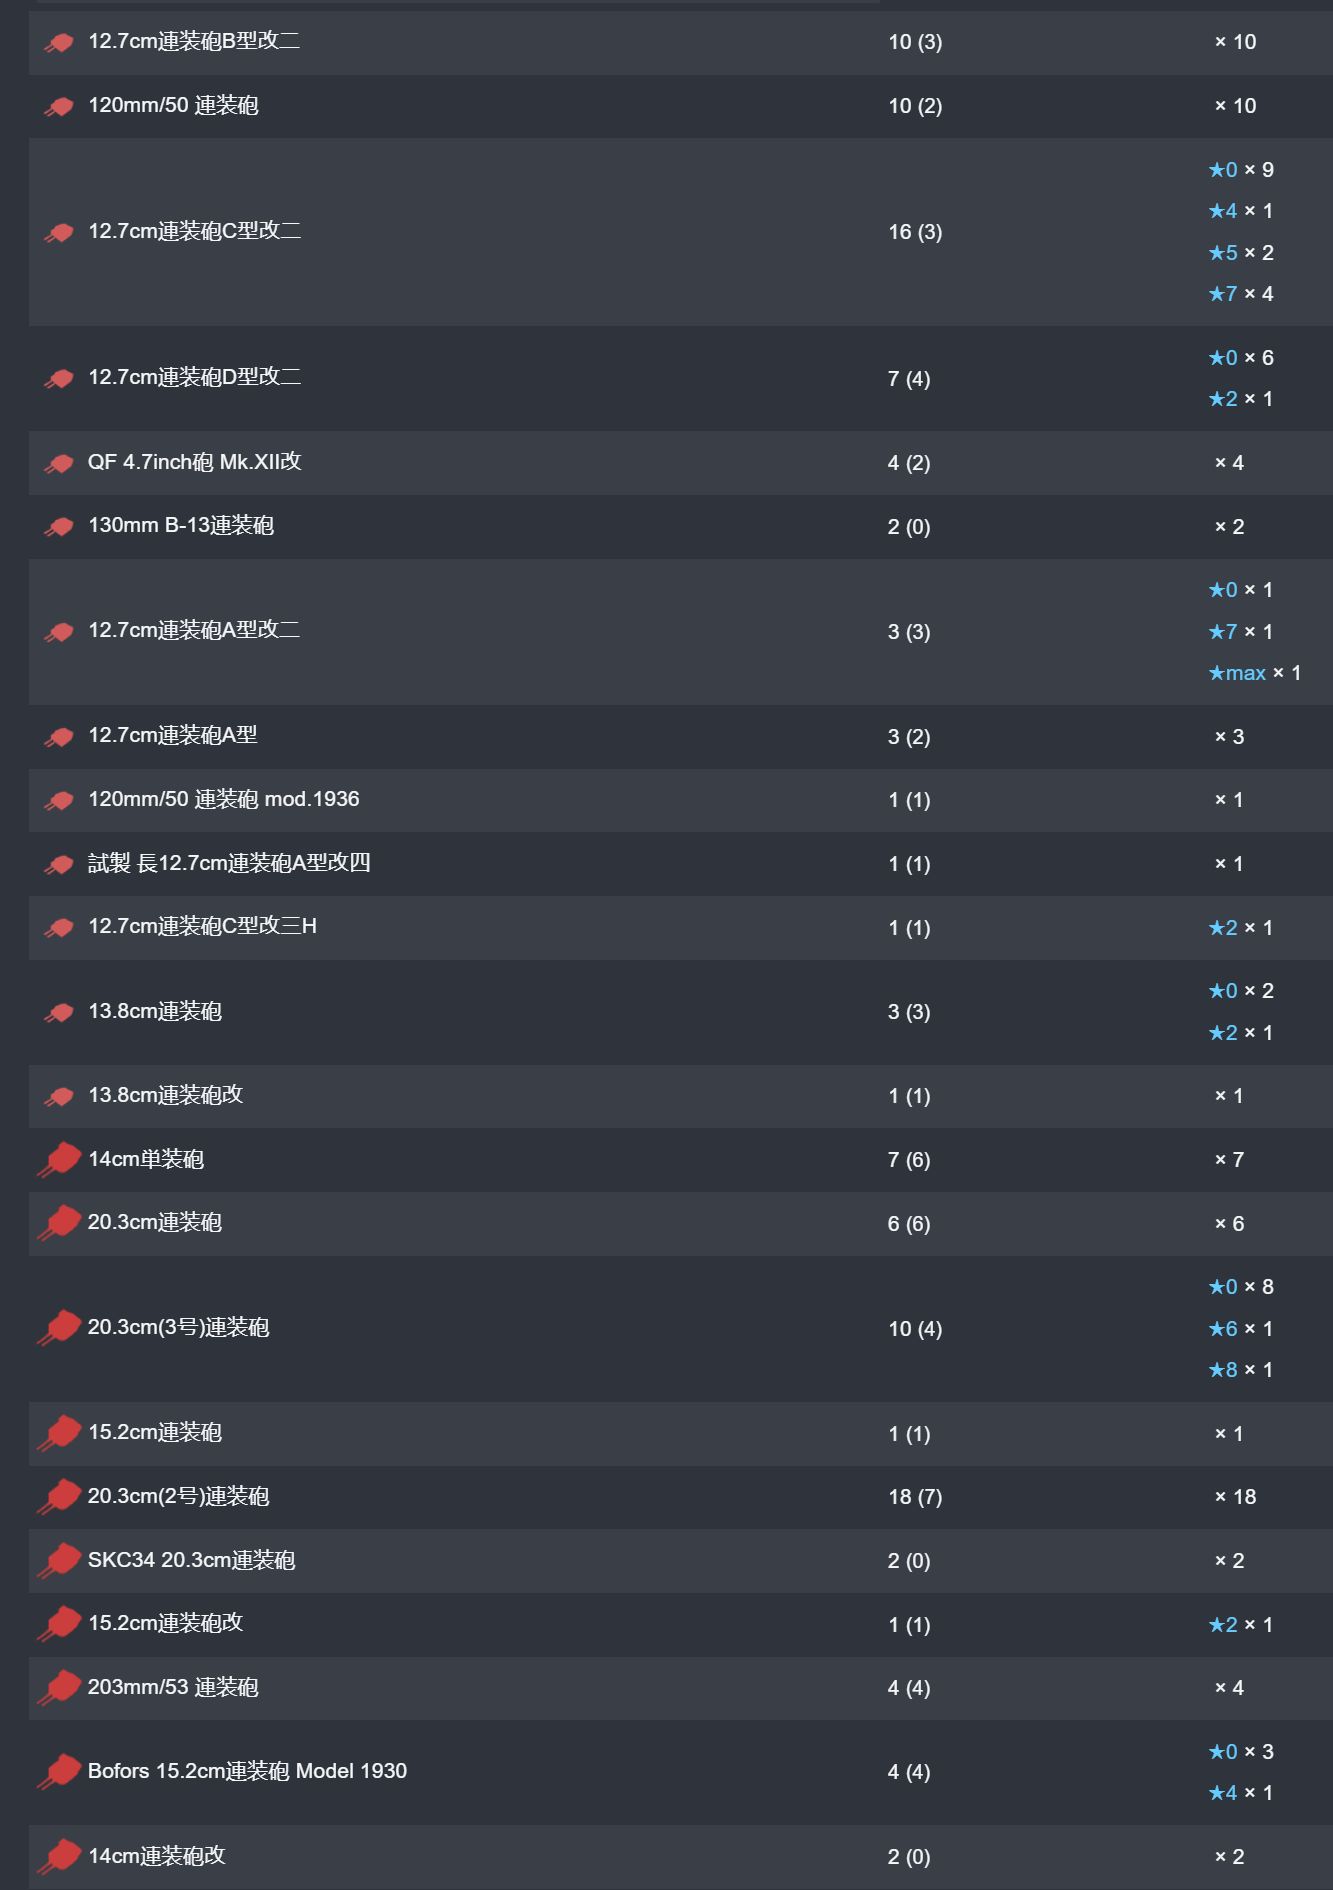The image size is (1333, 1890).
Task: Click the 203mm/53 連装砲 equipment name
Action: click(x=173, y=1687)
